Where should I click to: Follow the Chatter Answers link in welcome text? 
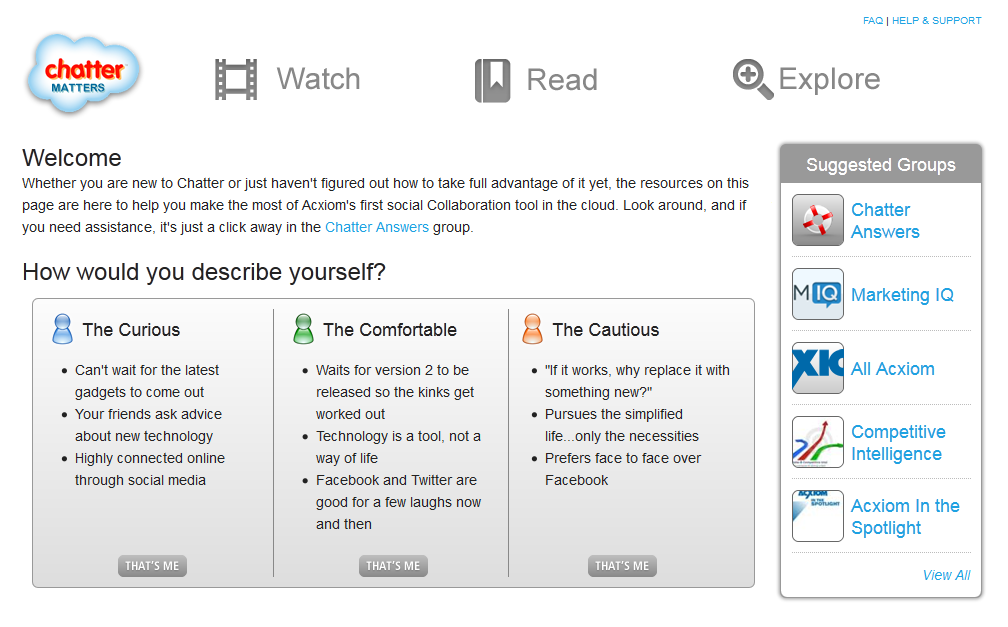pyautogui.click(x=377, y=227)
